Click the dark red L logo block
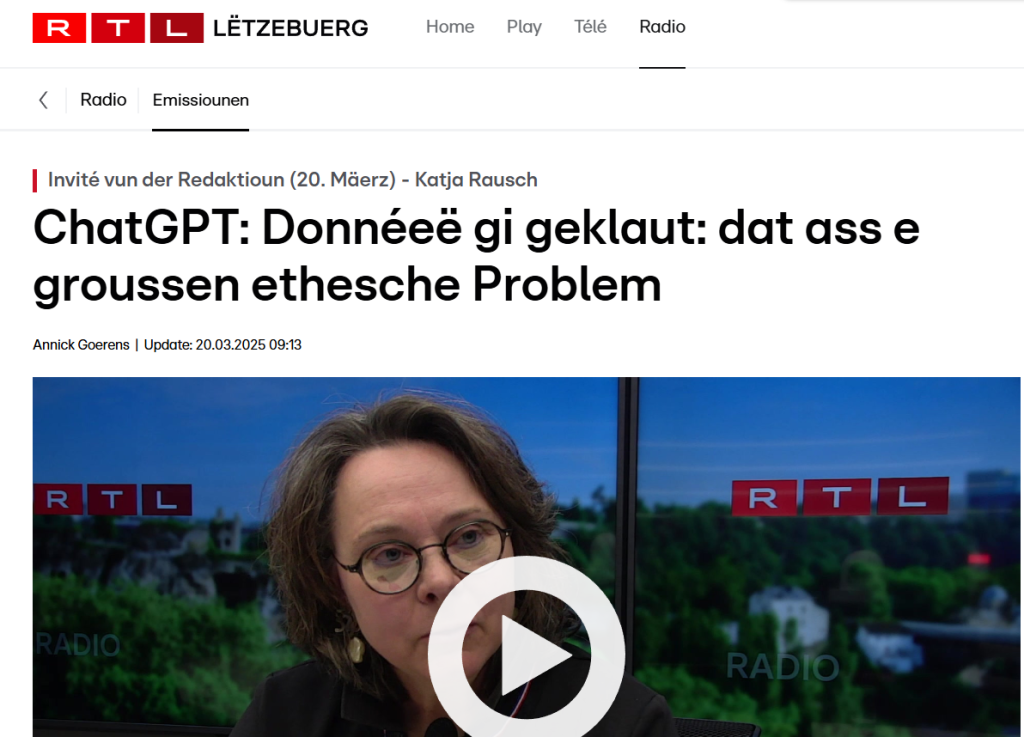 tap(176, 28)
